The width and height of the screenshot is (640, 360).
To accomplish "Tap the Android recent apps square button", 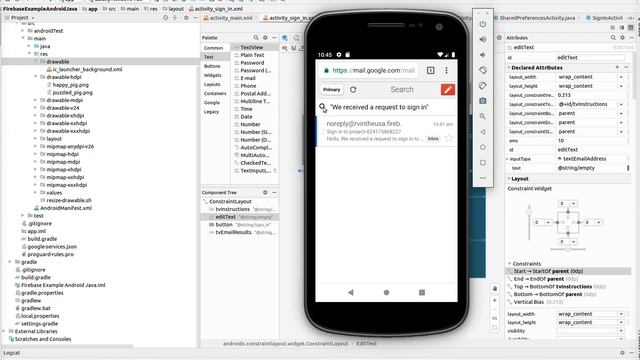I will coord(422,292).
